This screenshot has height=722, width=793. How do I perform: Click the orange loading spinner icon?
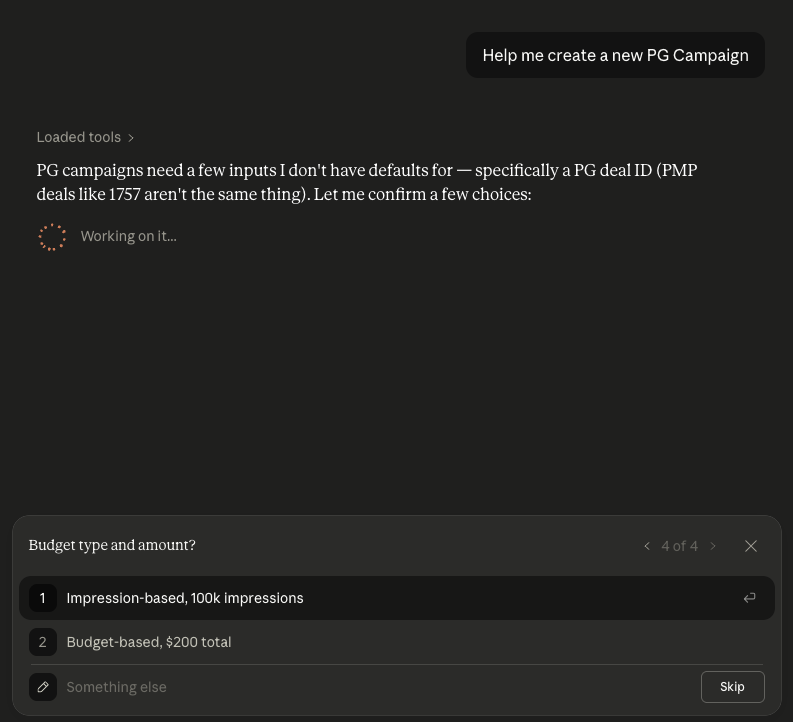pos(52,237)
